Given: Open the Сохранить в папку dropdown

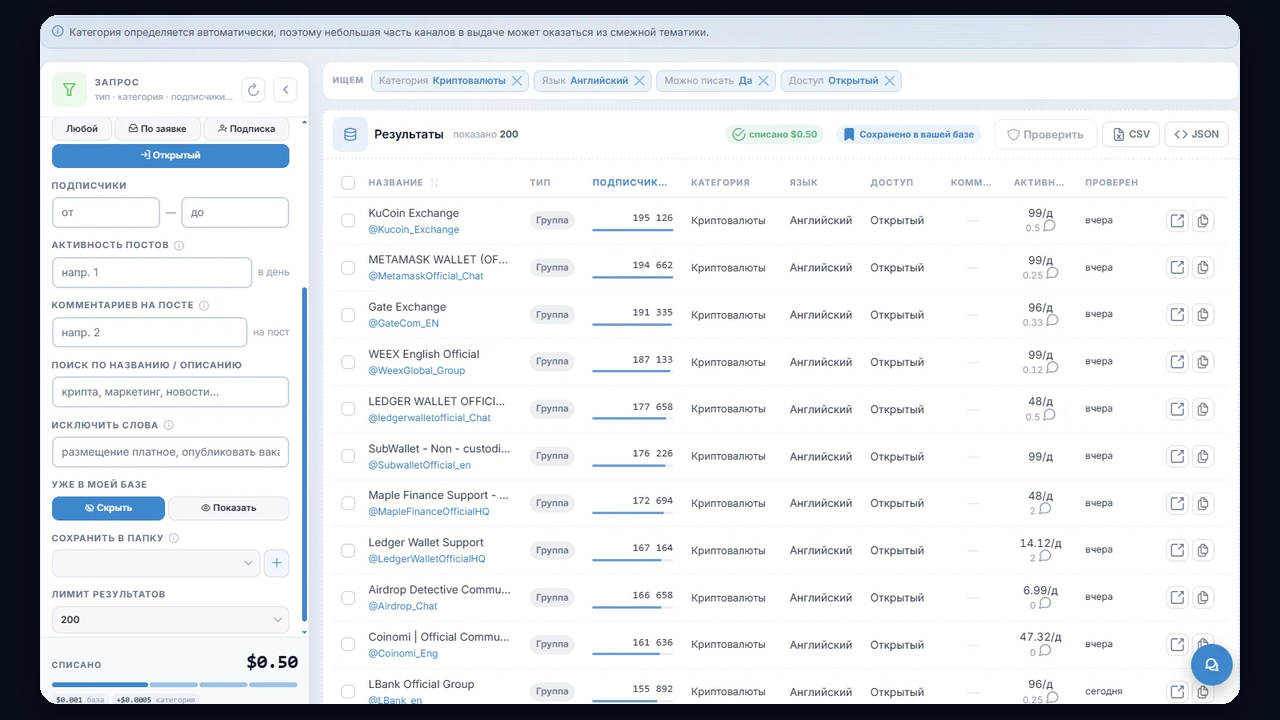Looking at the screenshot, I should click(156, 563).
